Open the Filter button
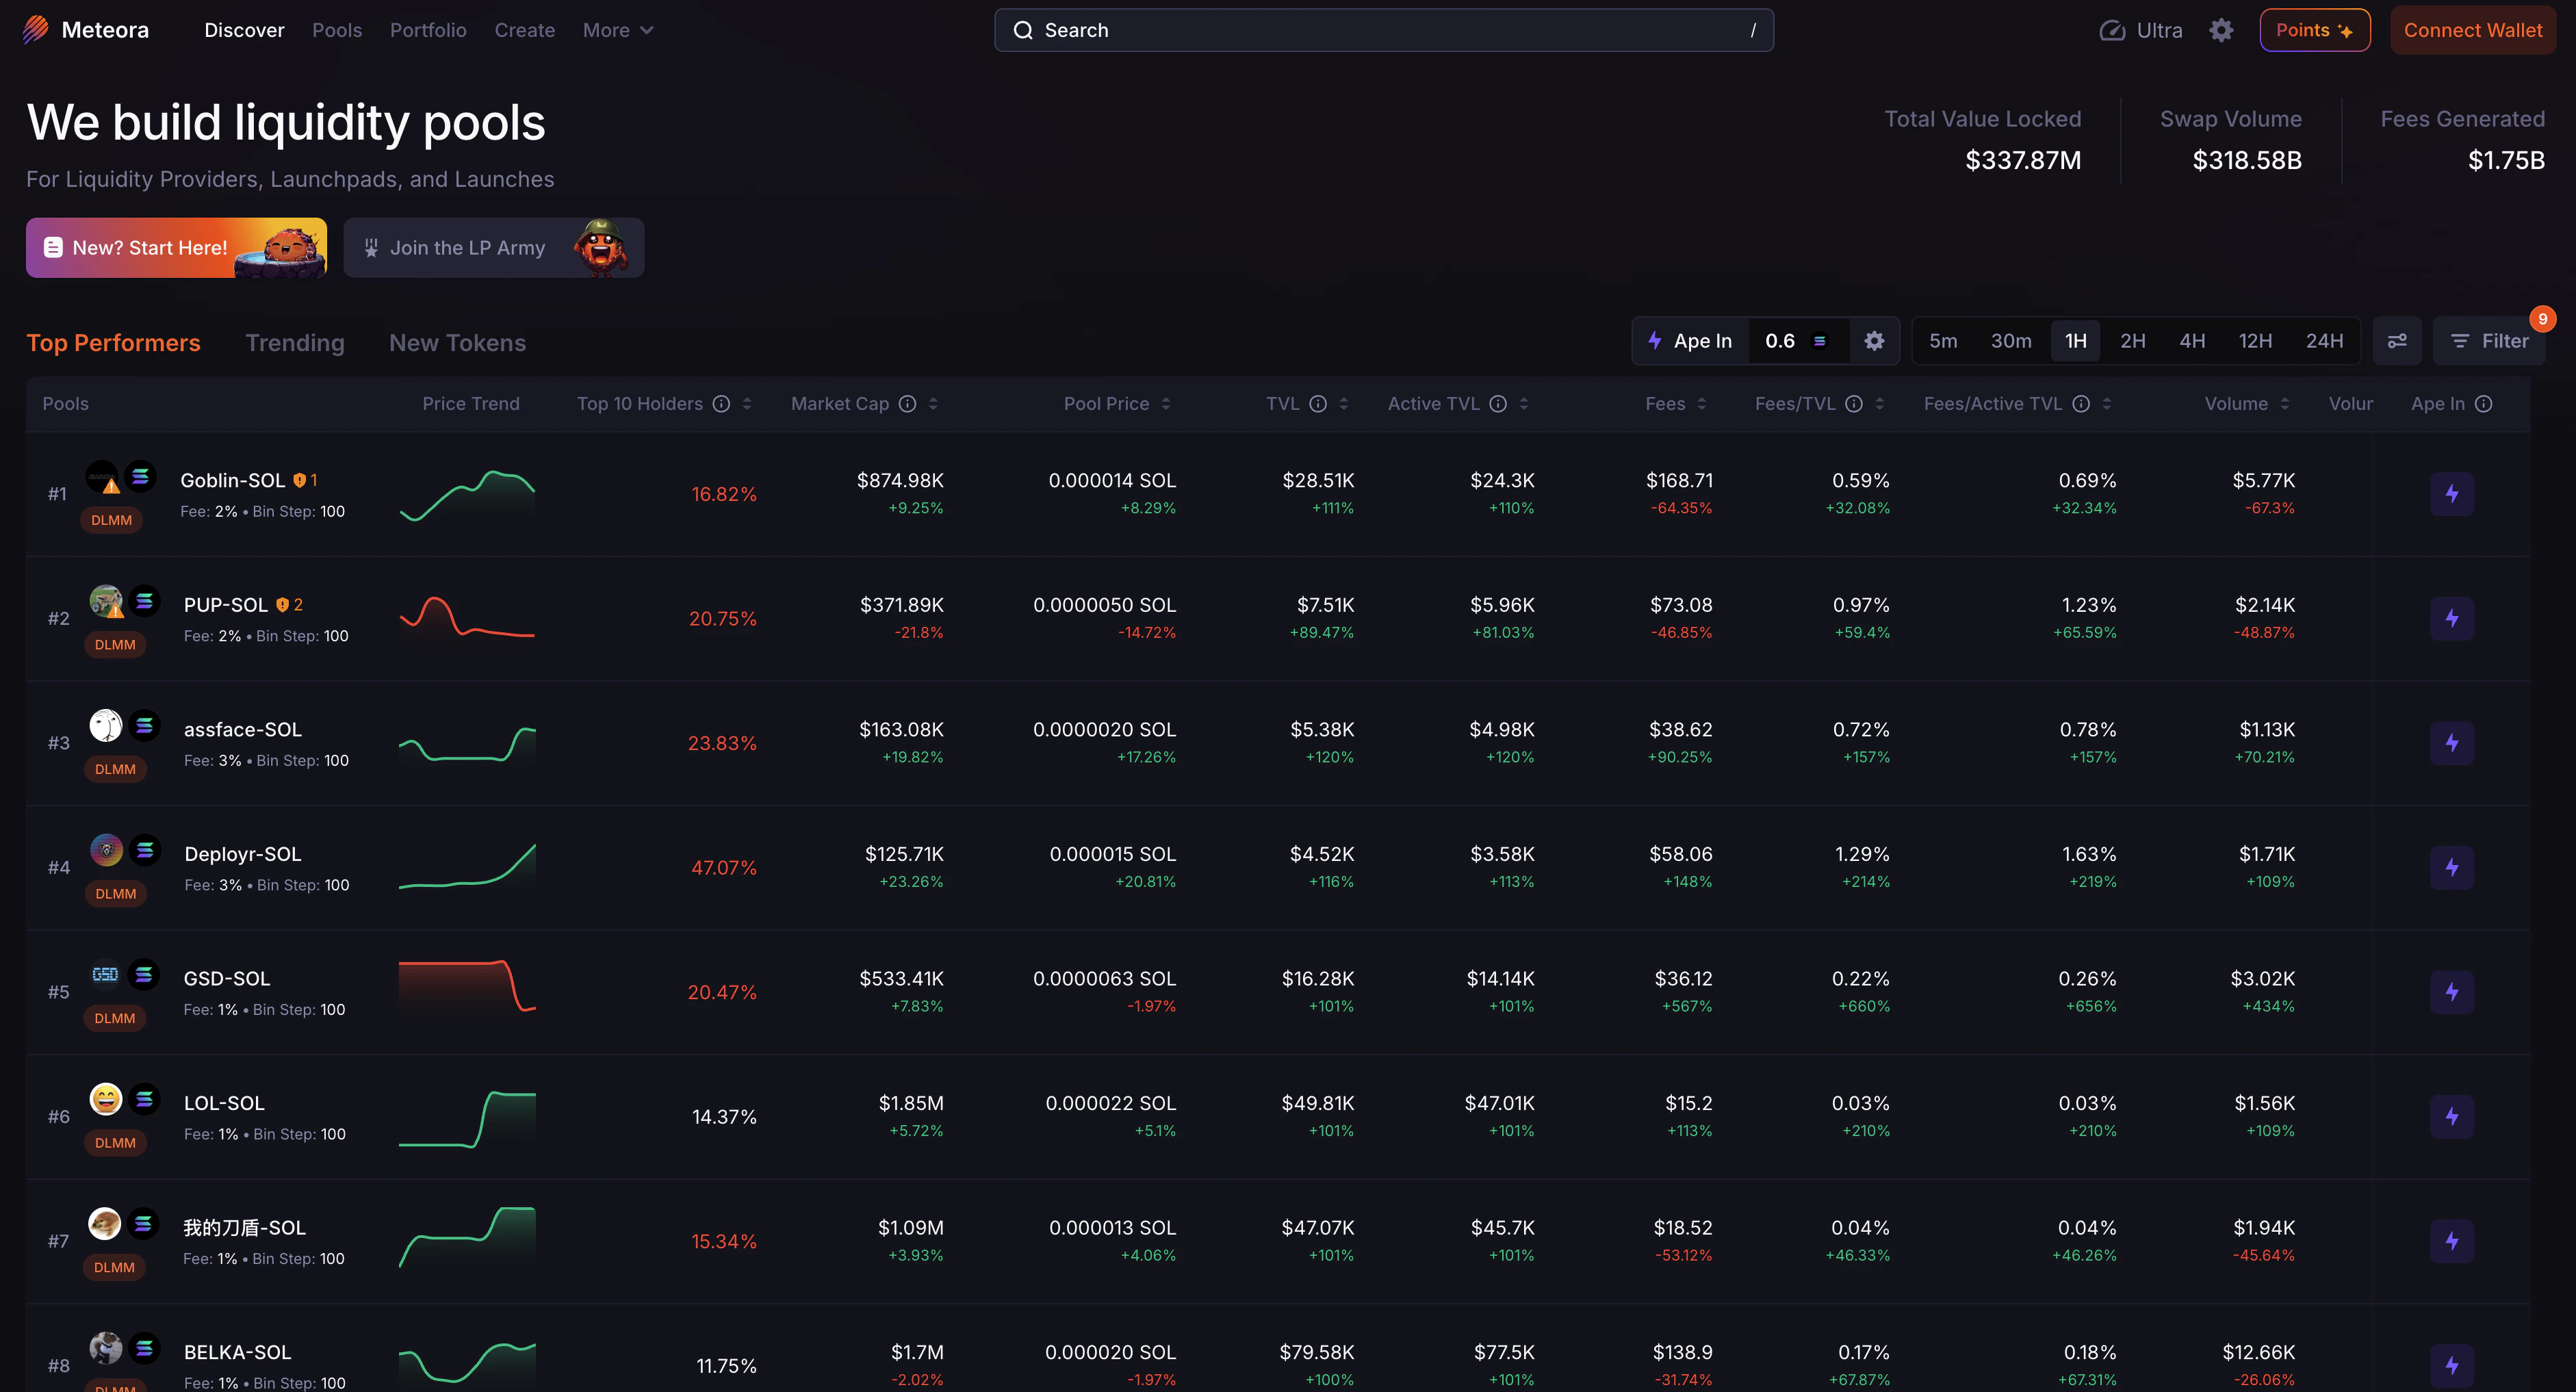 click(x=2489, y=341)
